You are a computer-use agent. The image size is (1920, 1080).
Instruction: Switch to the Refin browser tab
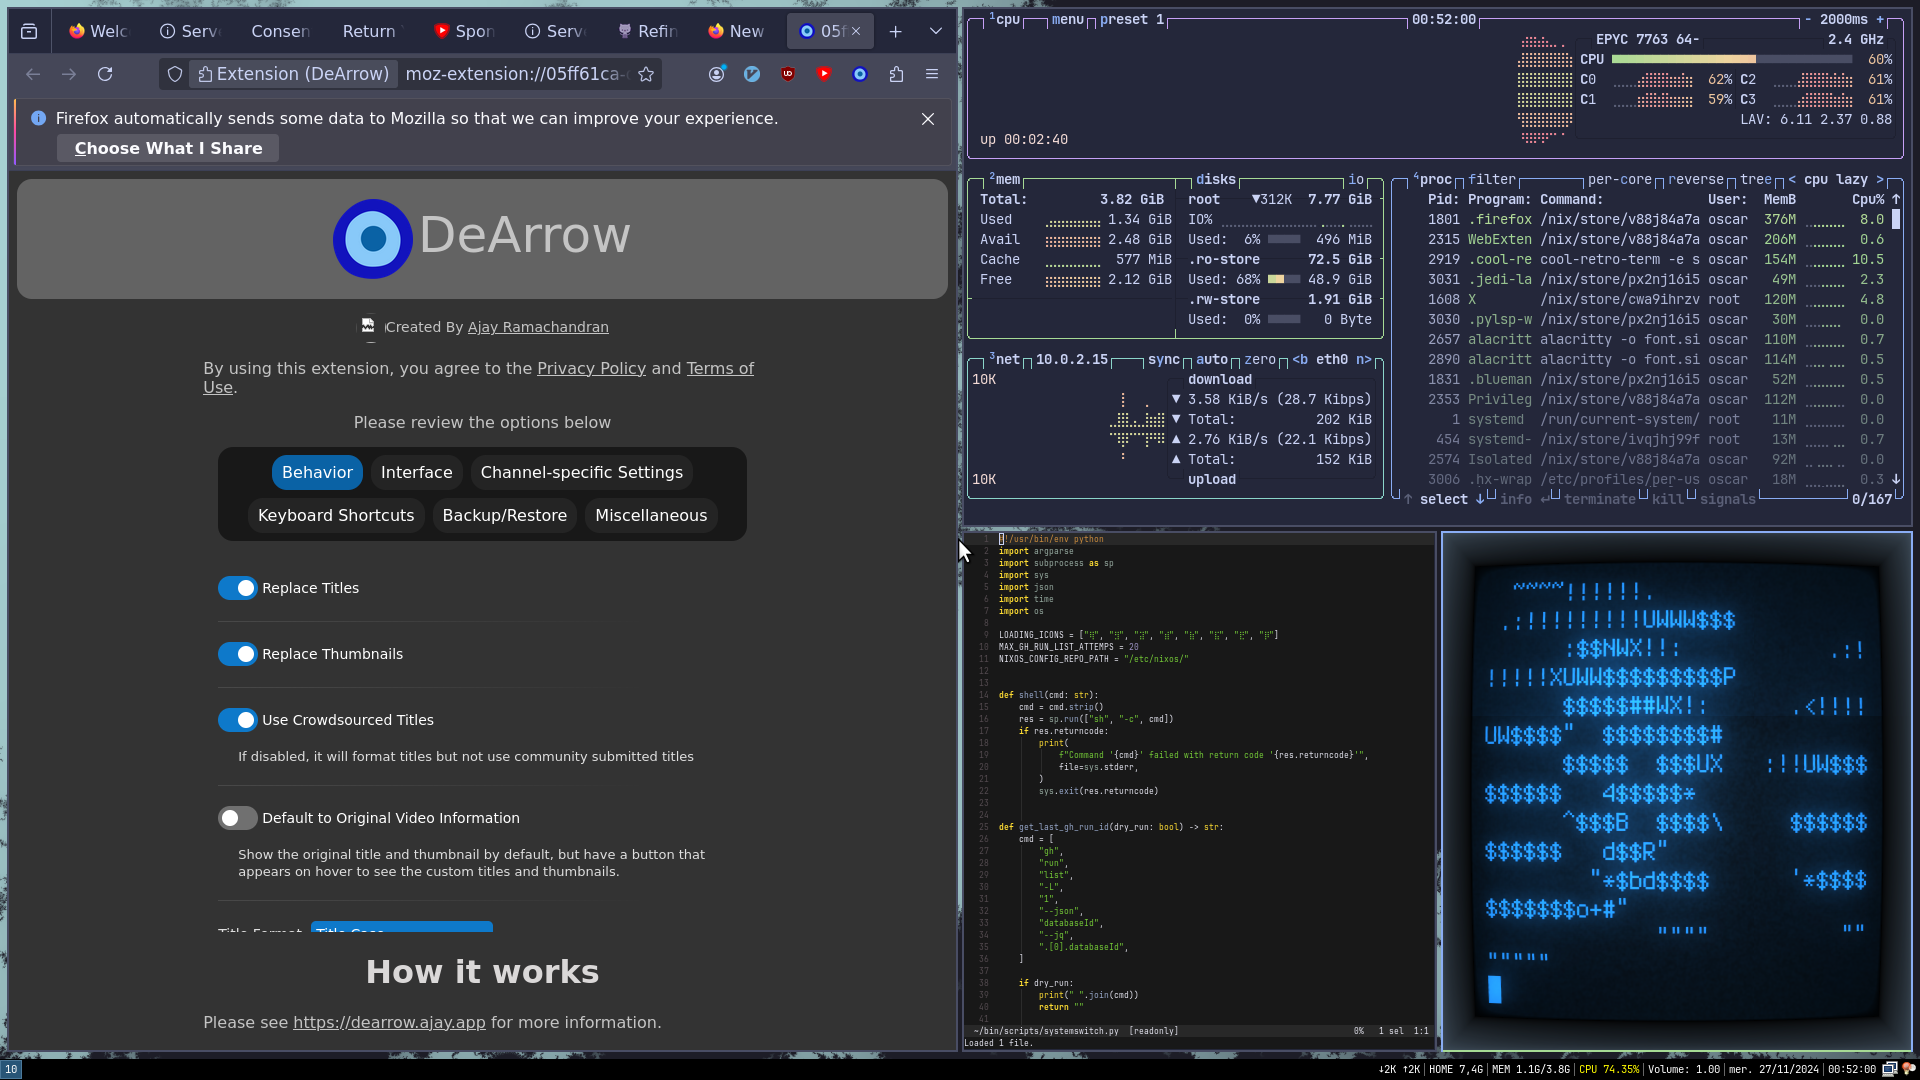(647, 32)
